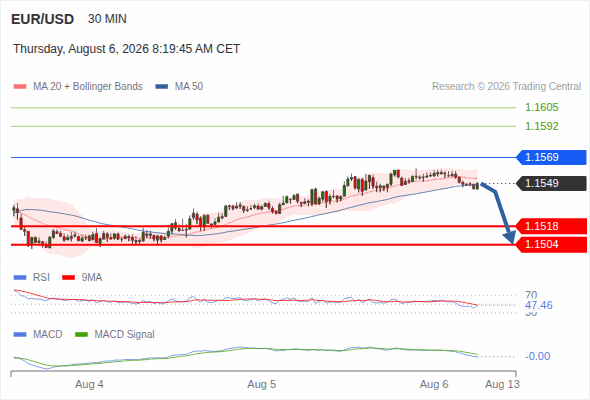Click the 1.1605 resistance level label
Screen dimensions: 590x400
pos(542,108)
